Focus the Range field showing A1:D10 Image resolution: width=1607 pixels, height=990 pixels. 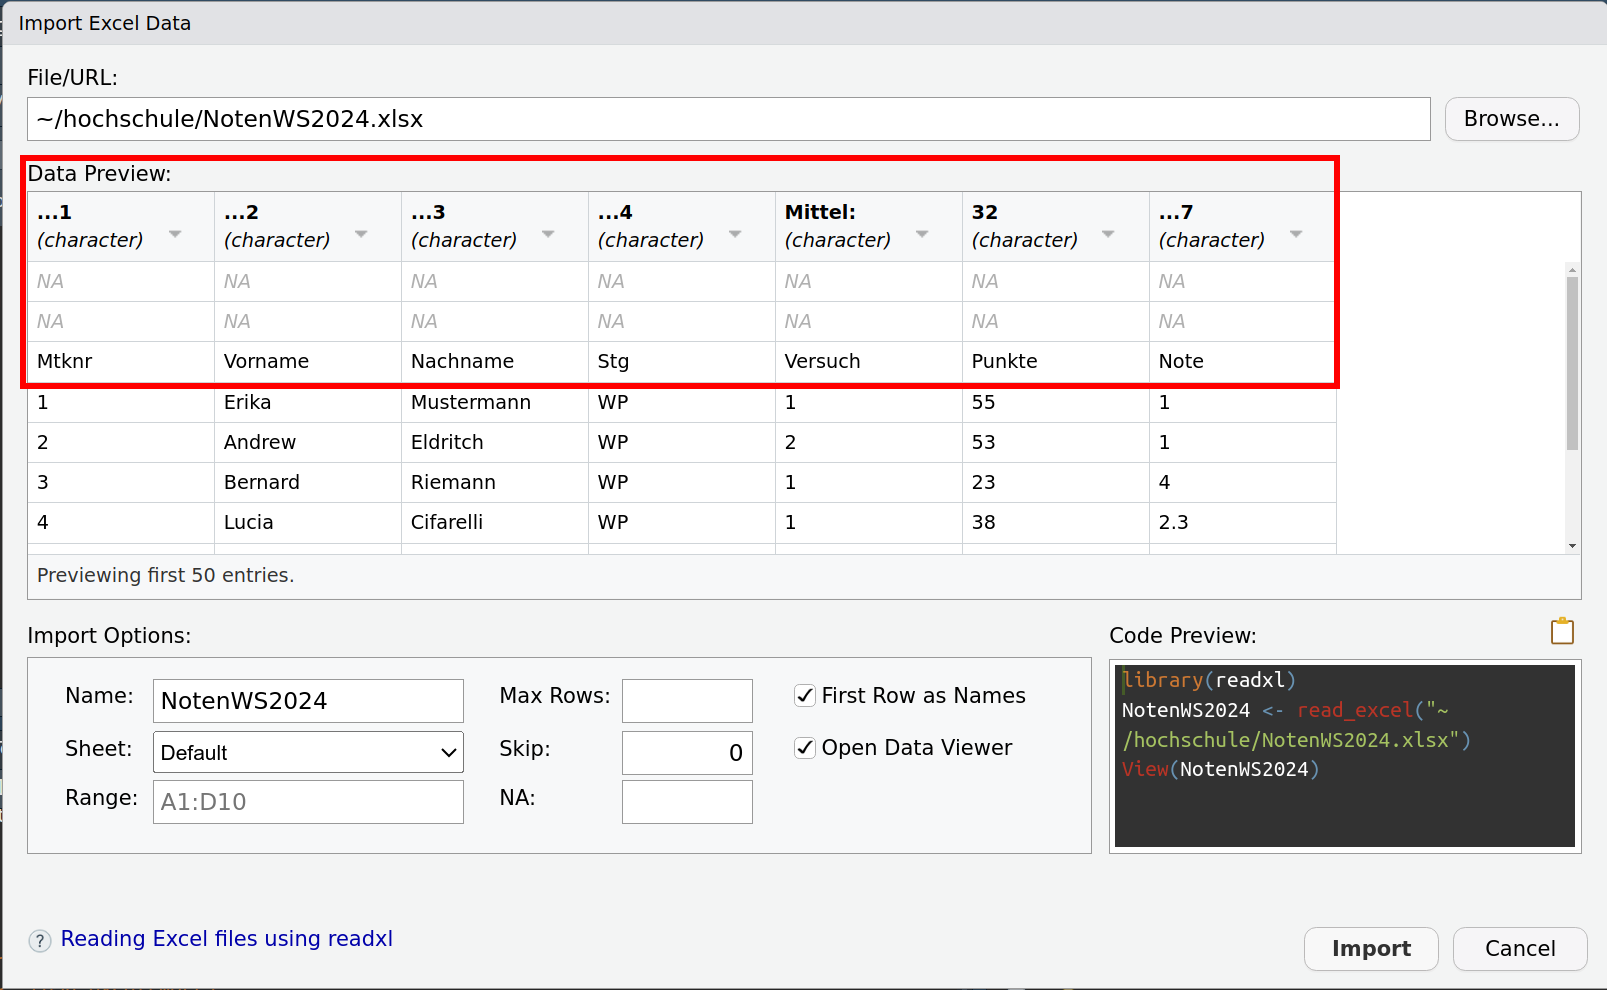click(308, 802)
